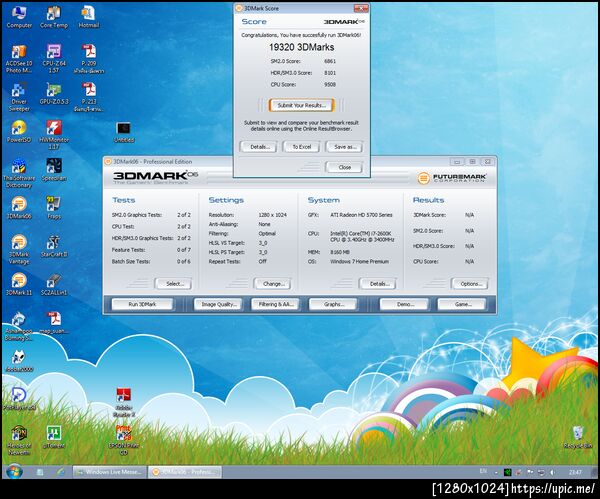Switch to 3DMark06 Professional taskbar button

point(185,472)
